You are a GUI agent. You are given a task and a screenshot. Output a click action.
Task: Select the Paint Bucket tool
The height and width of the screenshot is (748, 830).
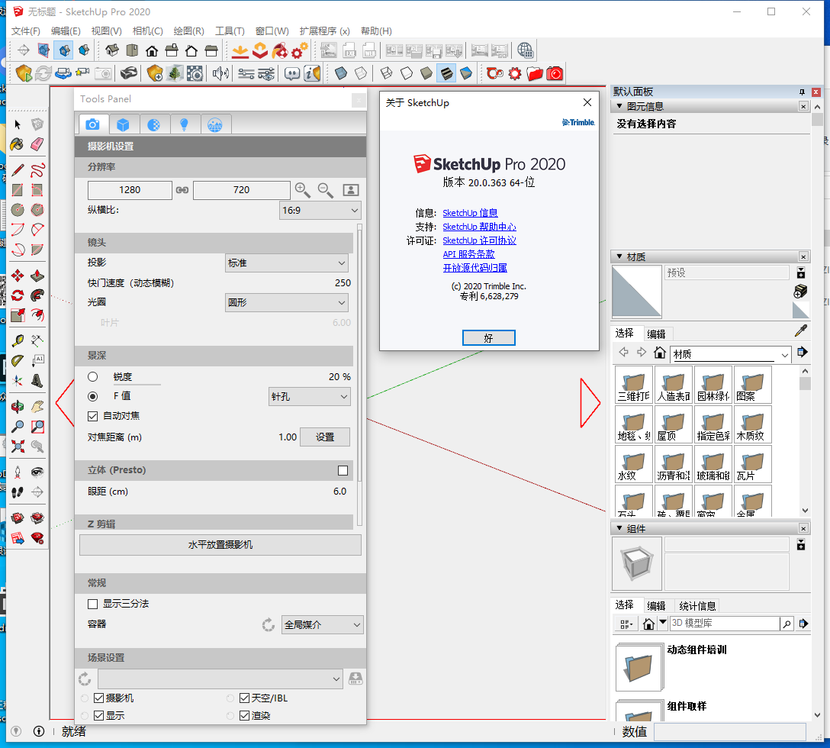point(17,145)
